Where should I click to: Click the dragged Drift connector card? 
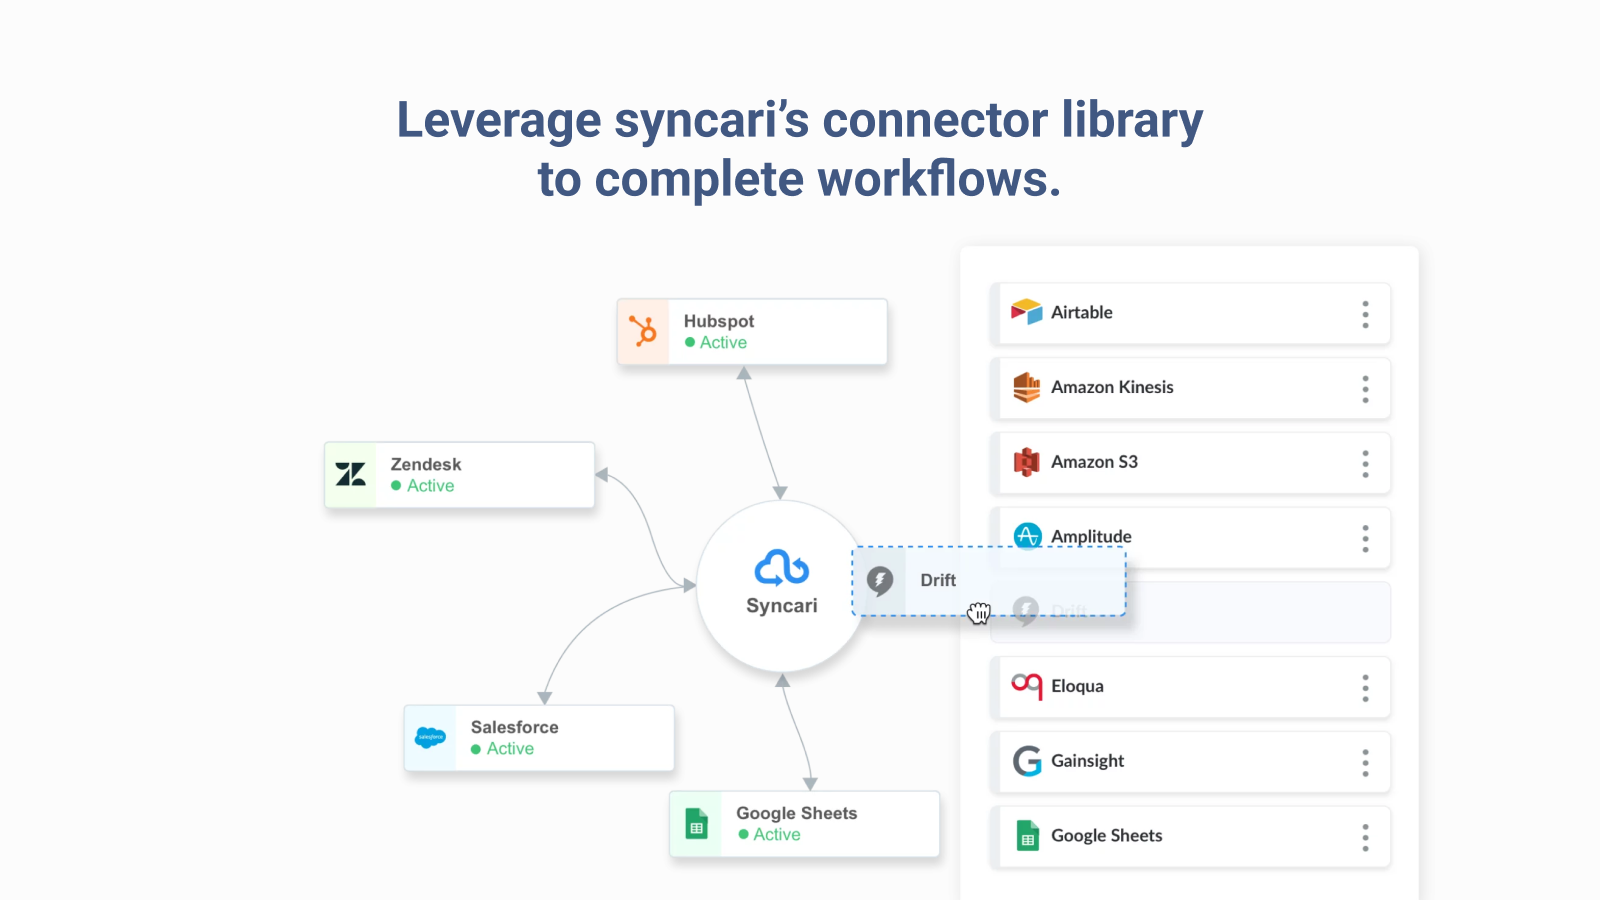[x=988, y=581]
